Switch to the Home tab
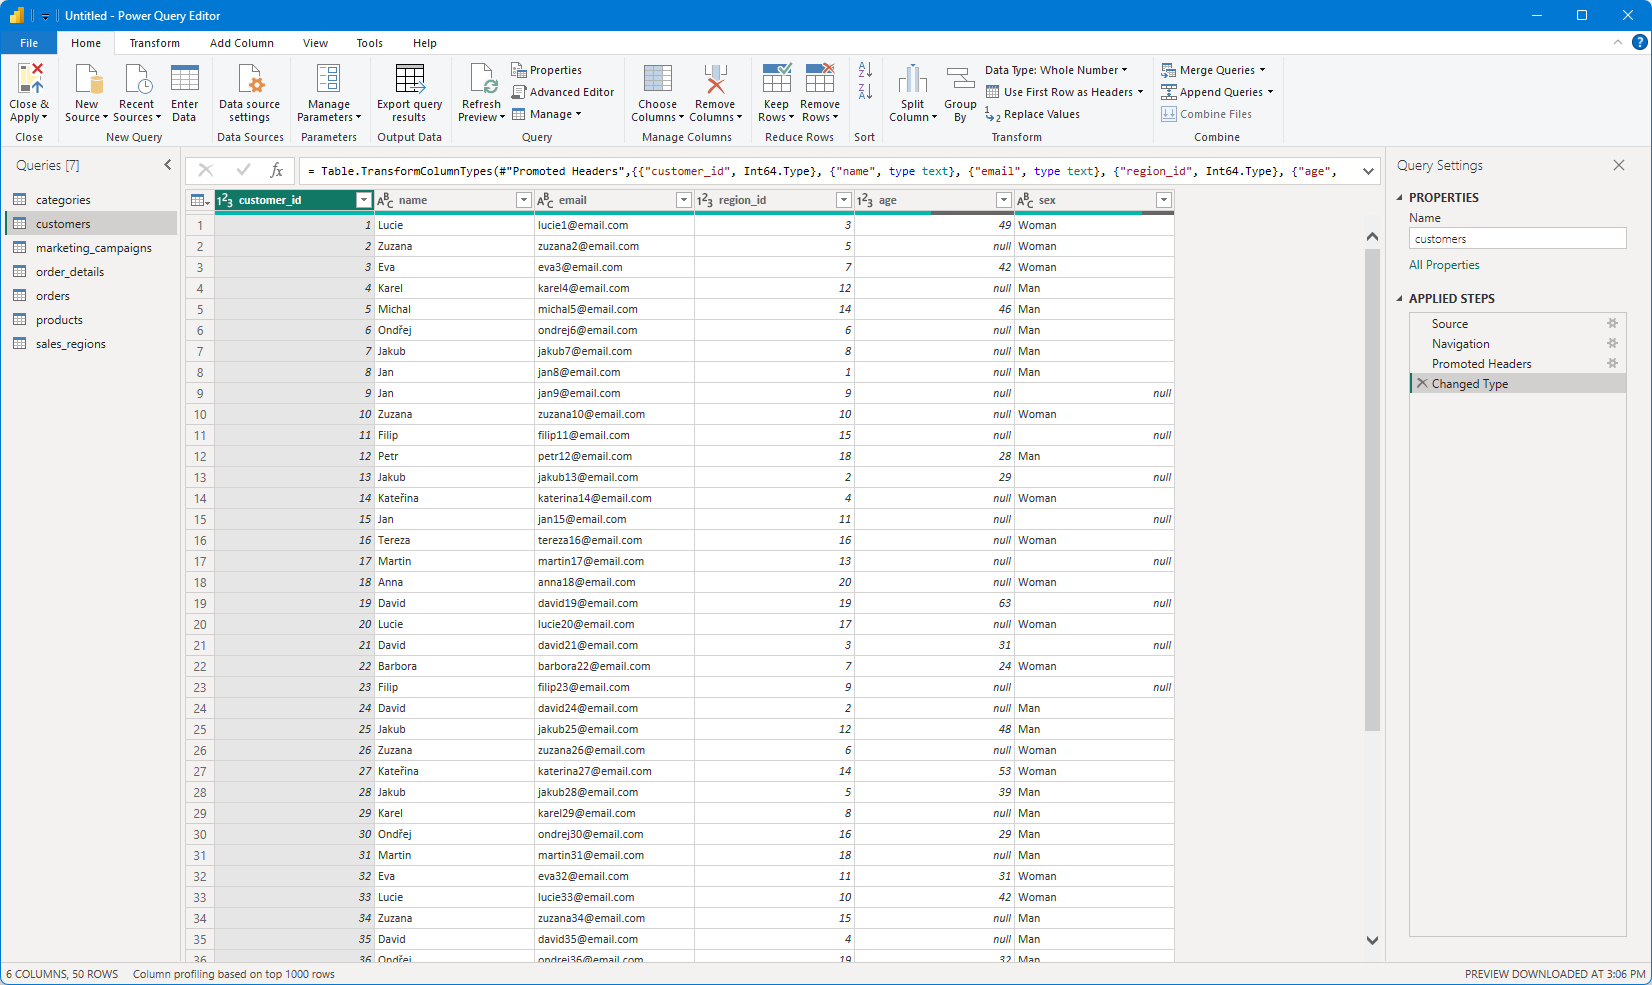 (x=86, y=43)
